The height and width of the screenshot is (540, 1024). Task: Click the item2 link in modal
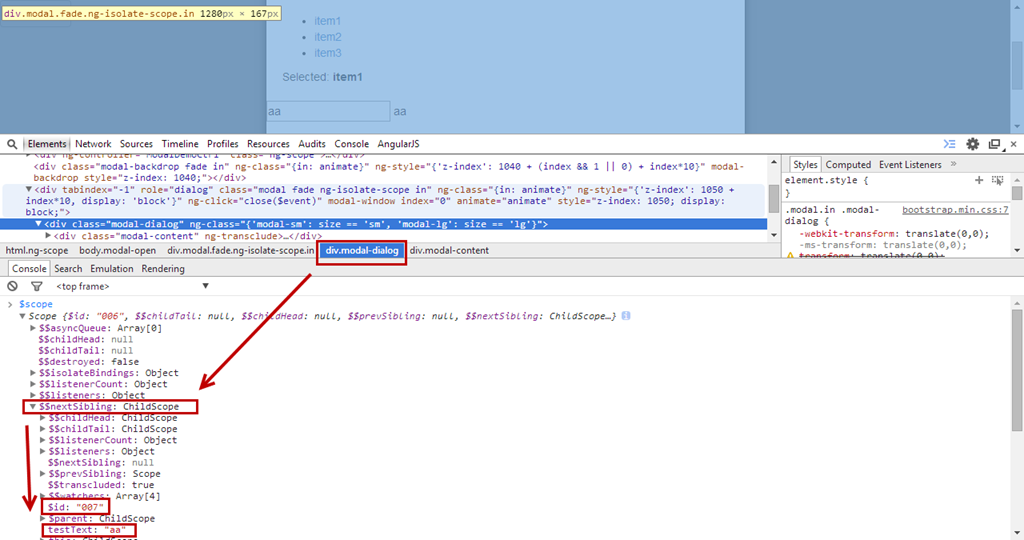point(328,37)
